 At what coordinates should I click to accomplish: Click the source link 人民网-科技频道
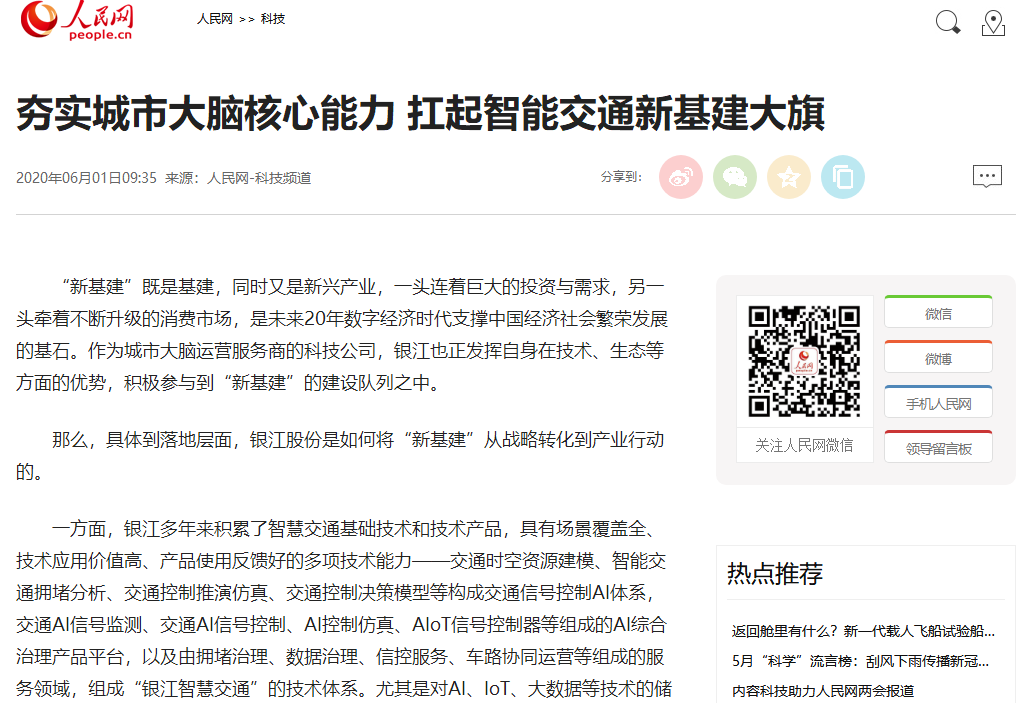click(x=259, y=178)
